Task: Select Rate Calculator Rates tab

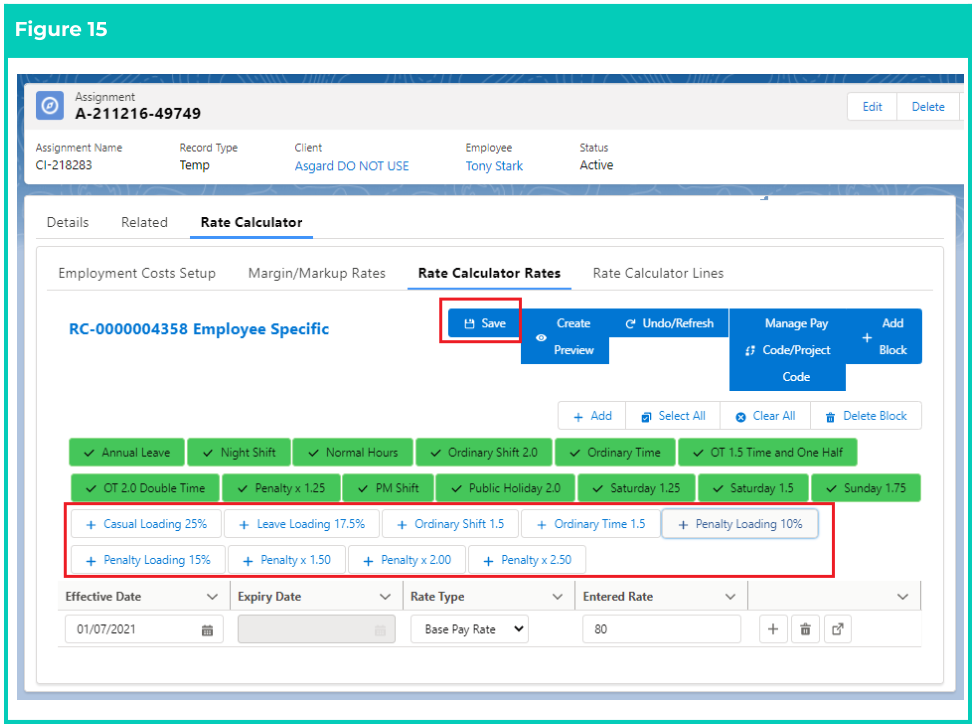Action: pos(489,273)
